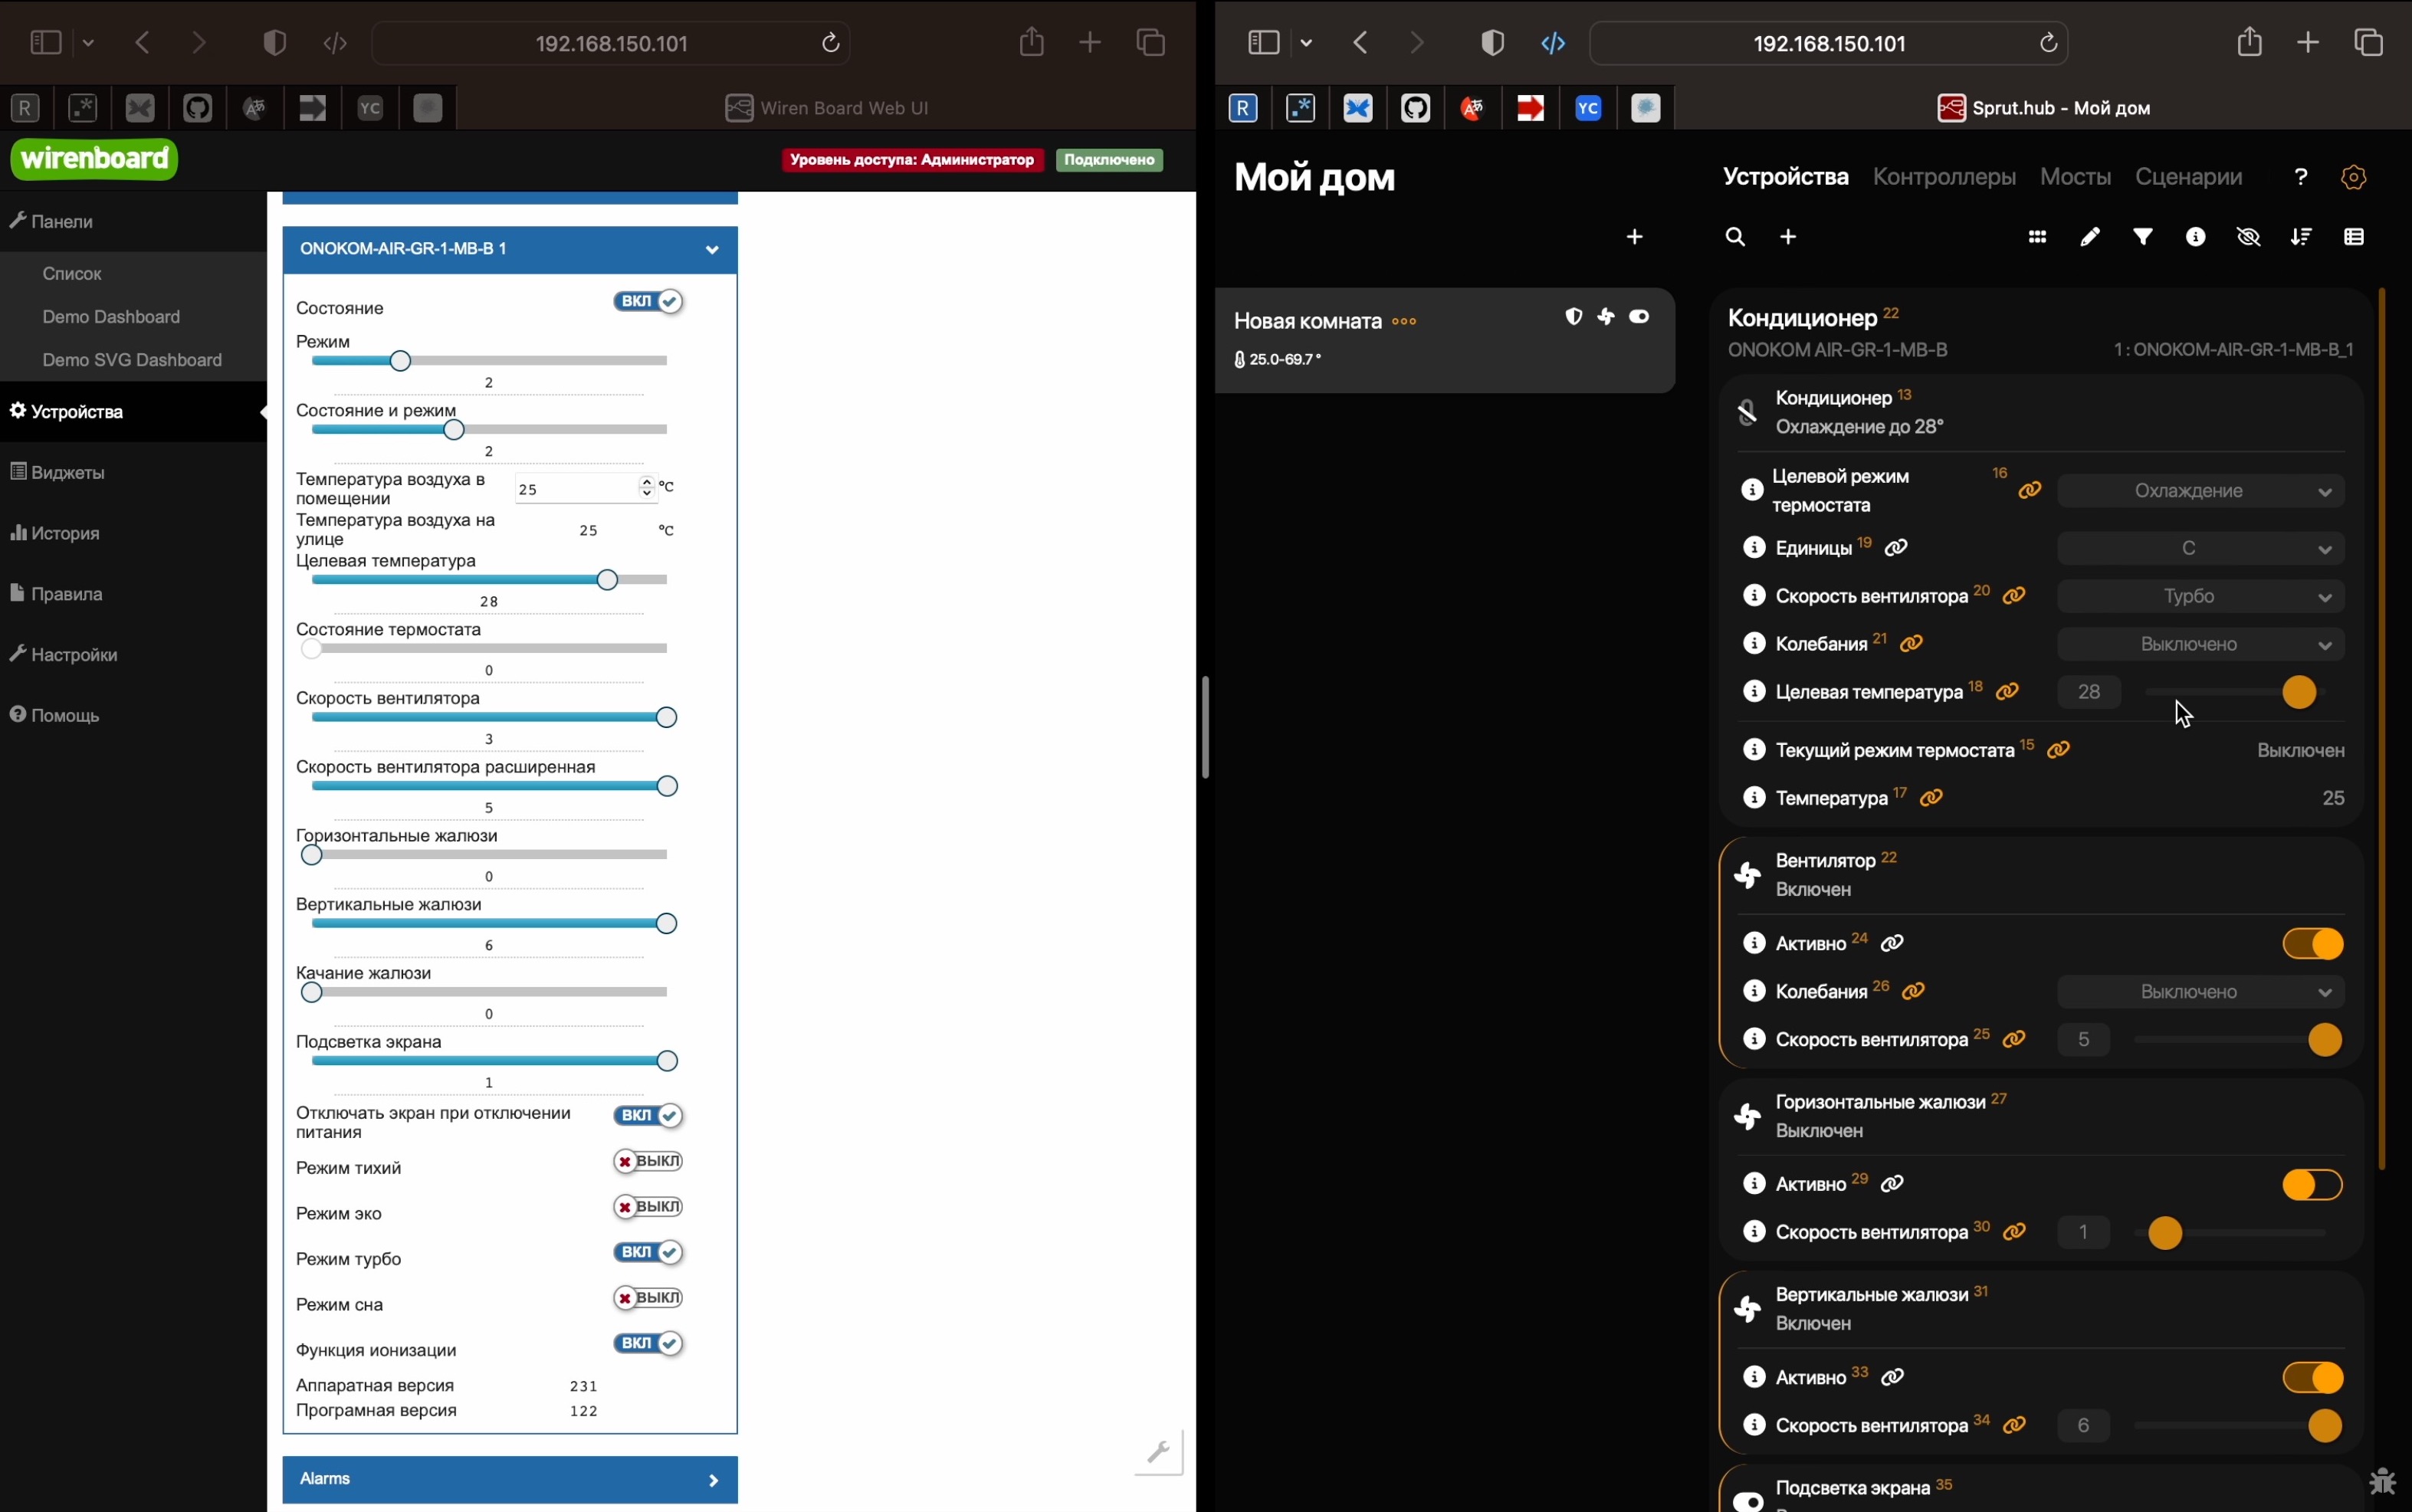Toggle Активно switch for Горизонтальные жалюзи
The image size is (2412, 1512).
click(x=2312, y=1185)
